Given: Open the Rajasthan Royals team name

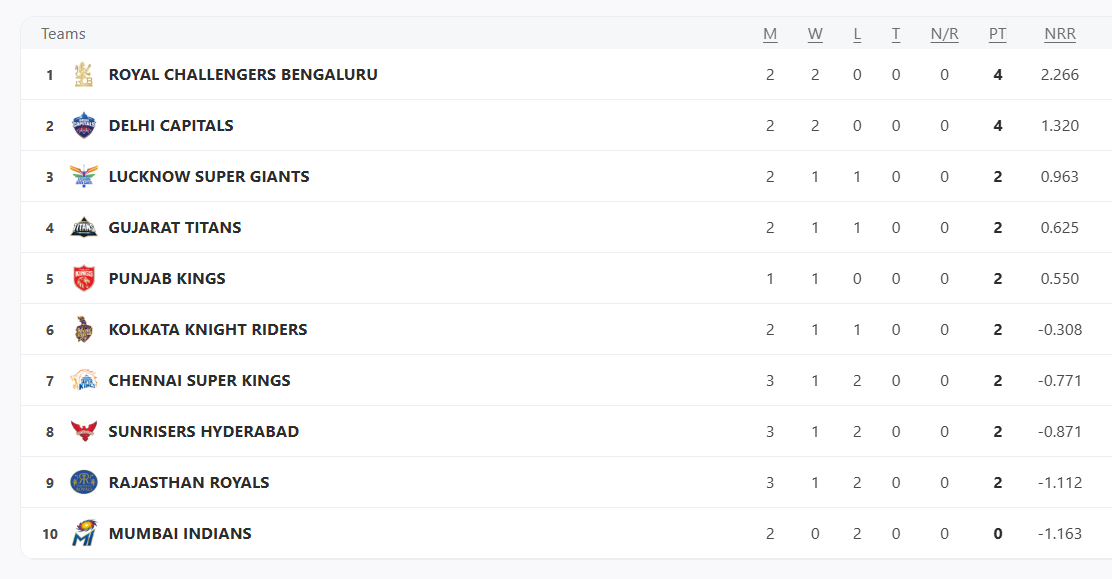Looking at the screenshot, I should pos(189,482).
